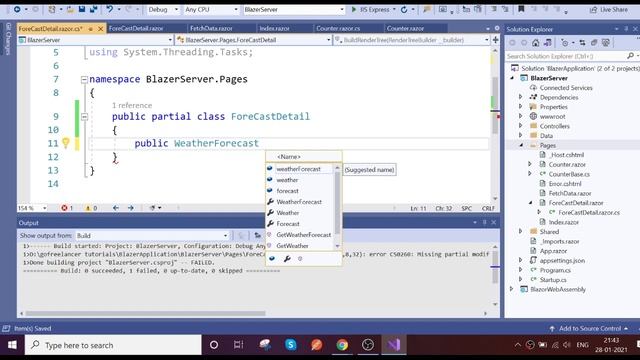Switch to ForeCastDetail.razor tab
Image resolution: width=640 pixels, height=360 pixels.
[x=136, y=28]
